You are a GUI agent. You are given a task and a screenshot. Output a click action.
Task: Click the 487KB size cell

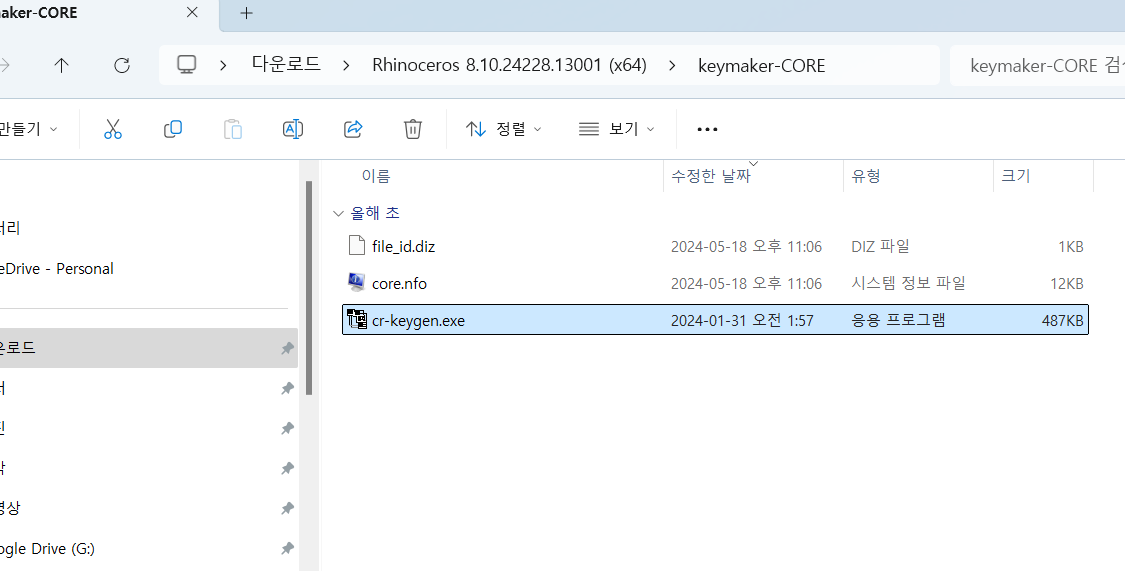click(1063, 321)
